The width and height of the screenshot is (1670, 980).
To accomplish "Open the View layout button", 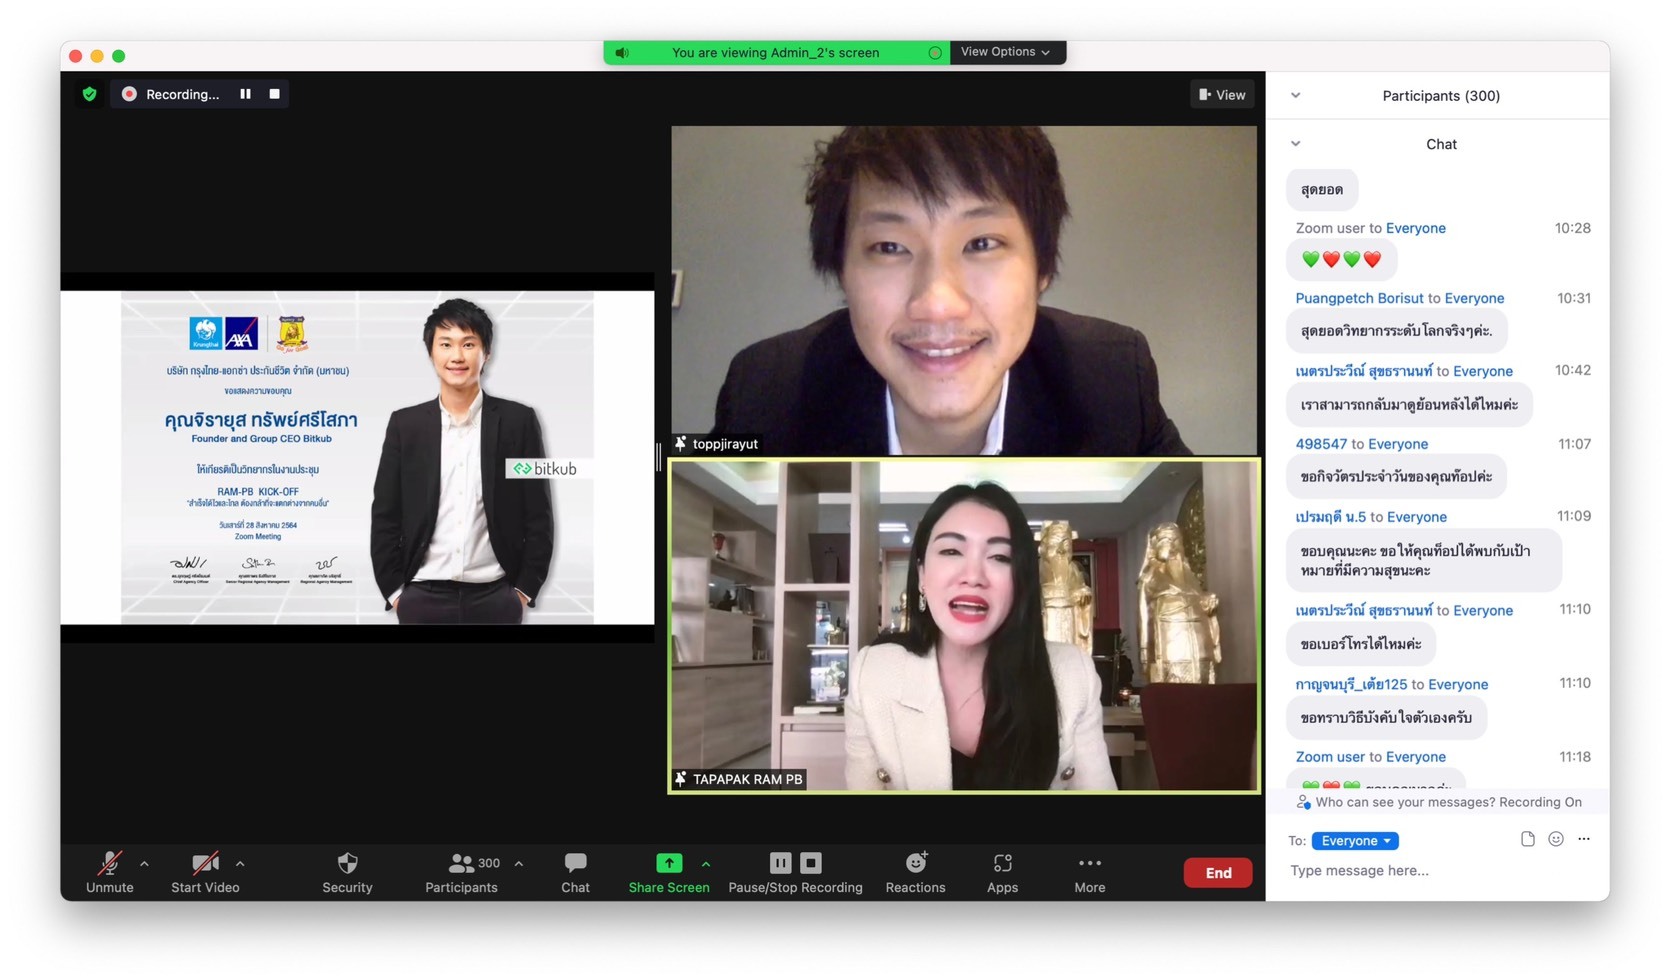I will click(x=1222, y=95).
